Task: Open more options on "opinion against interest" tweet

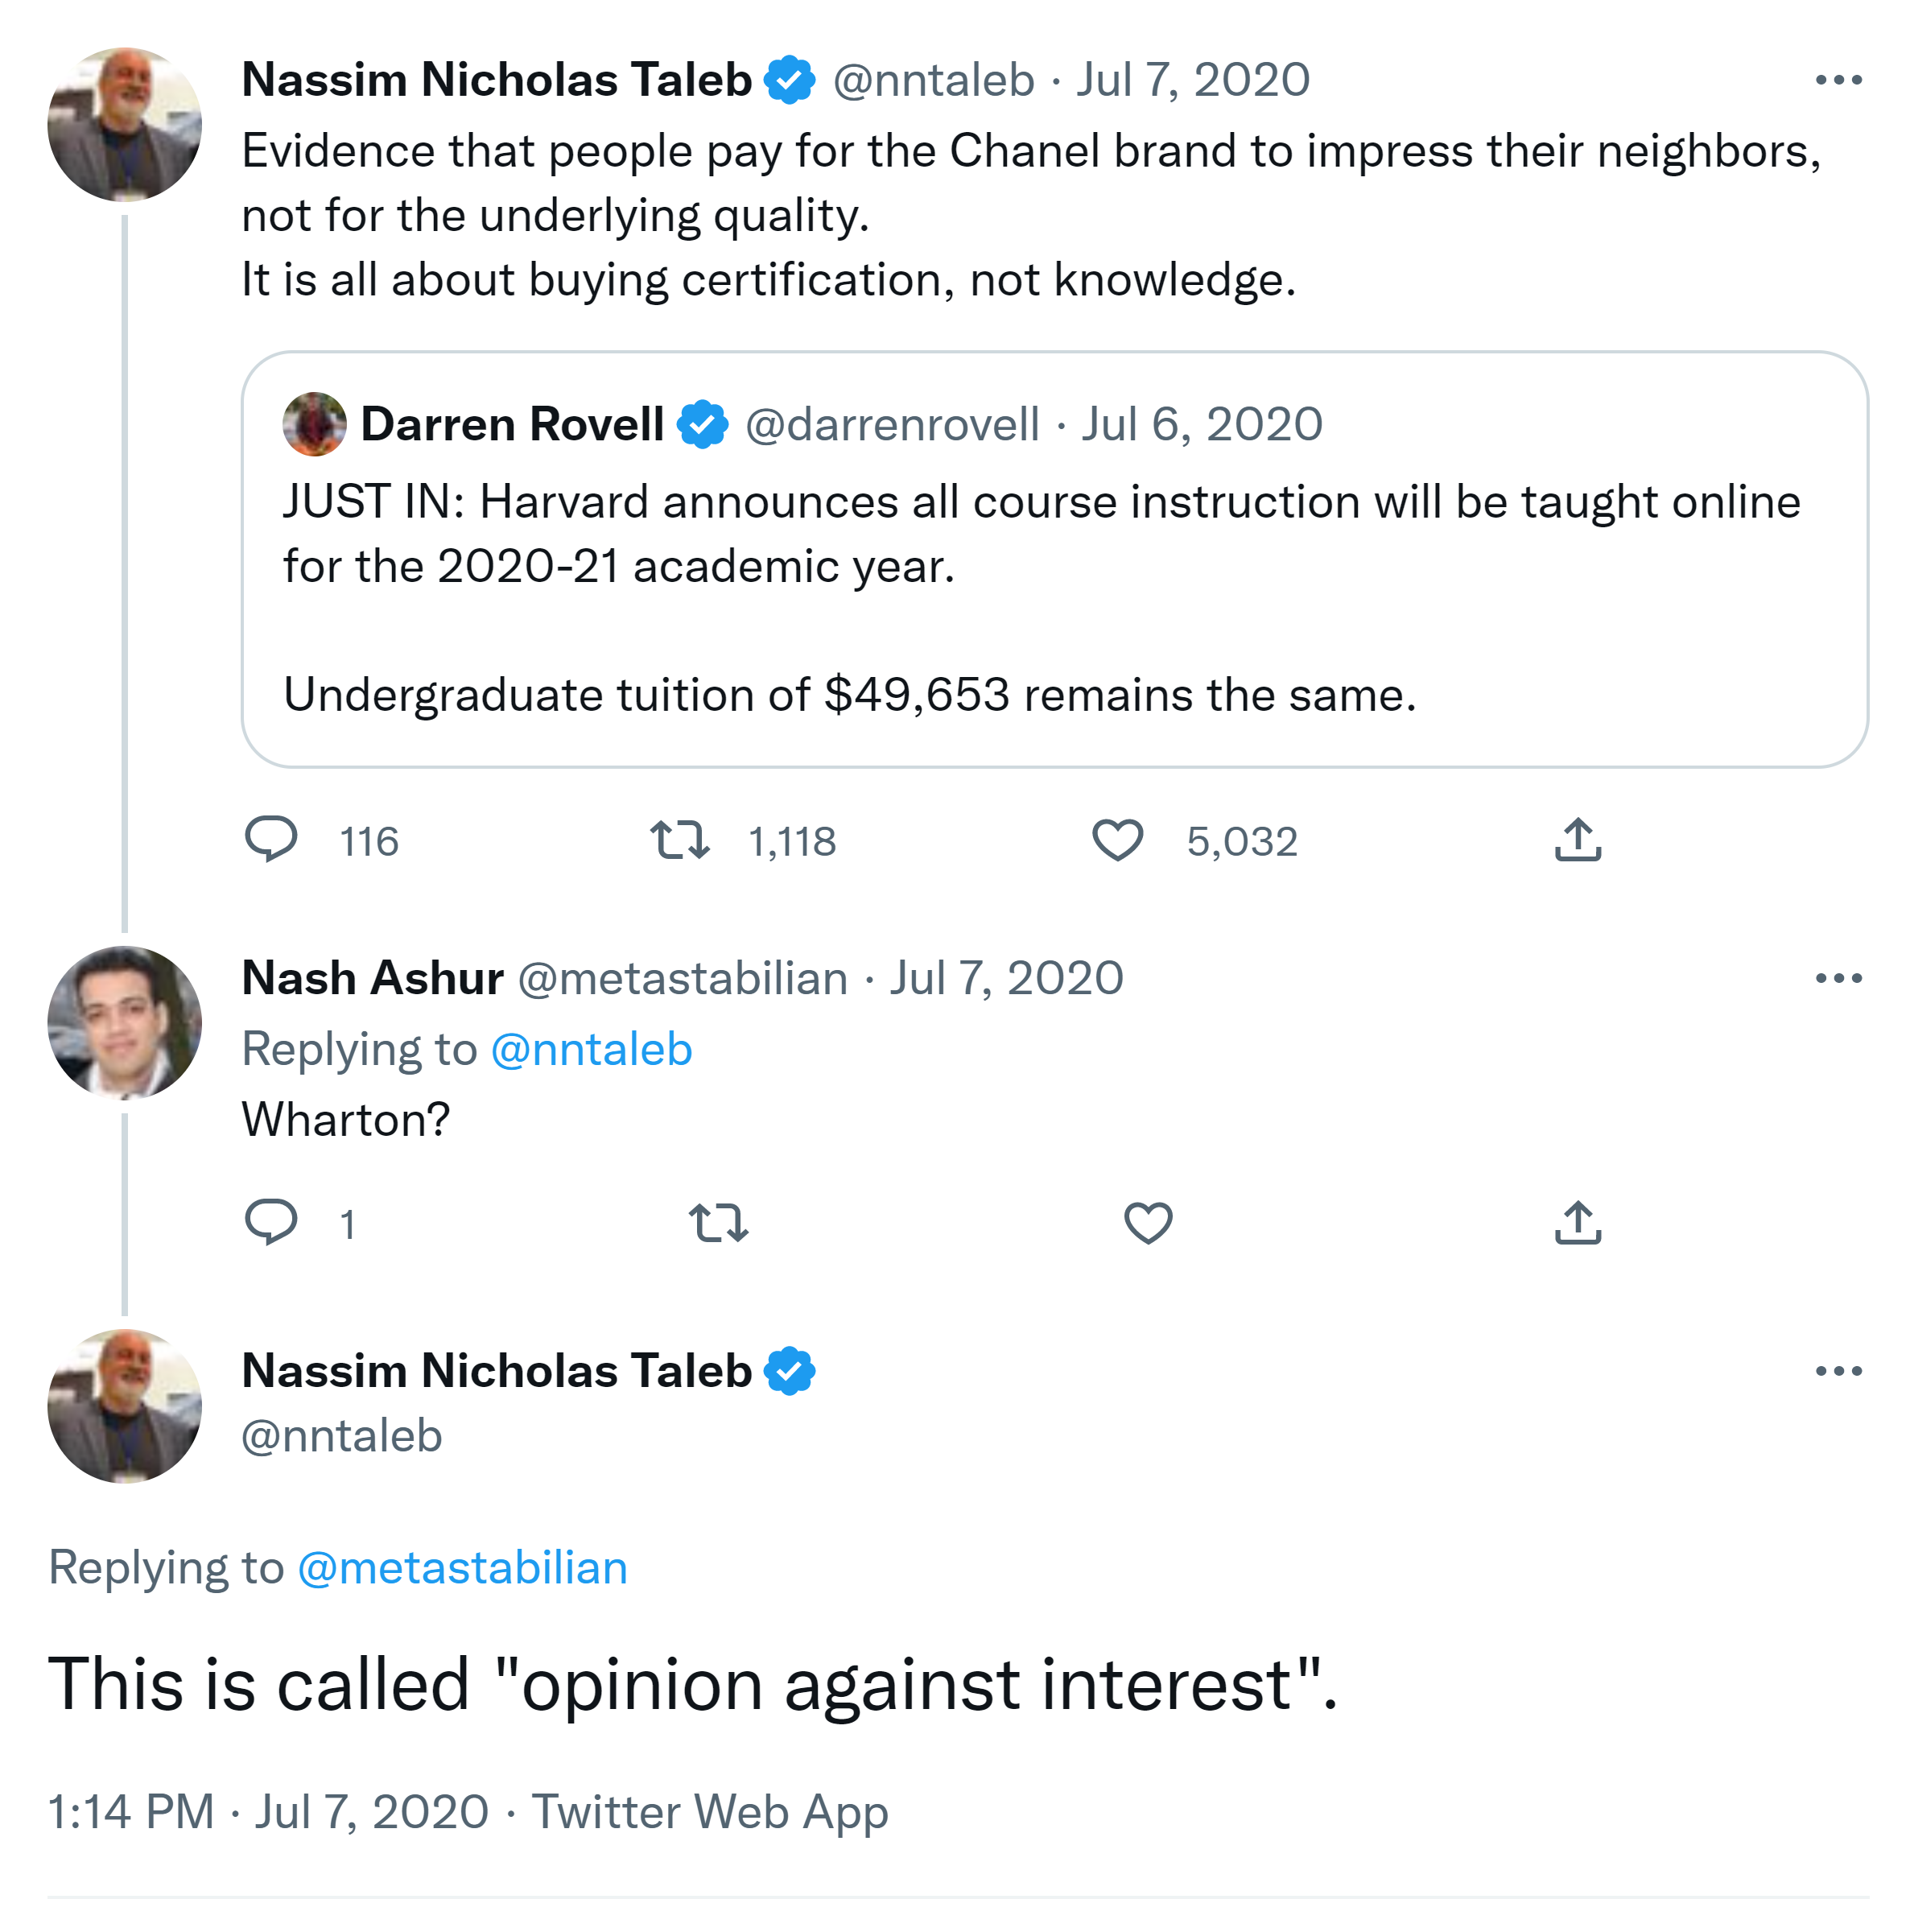Action: (x=1838, y=1371)
